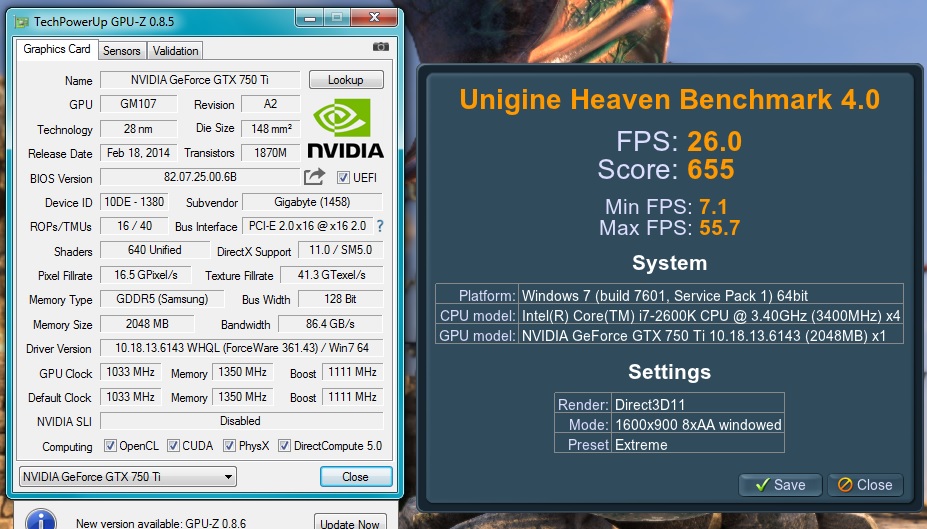The image size is (927, 529).
Task: Switch to the Sensors tab
Action: click(x=122, y=51)
